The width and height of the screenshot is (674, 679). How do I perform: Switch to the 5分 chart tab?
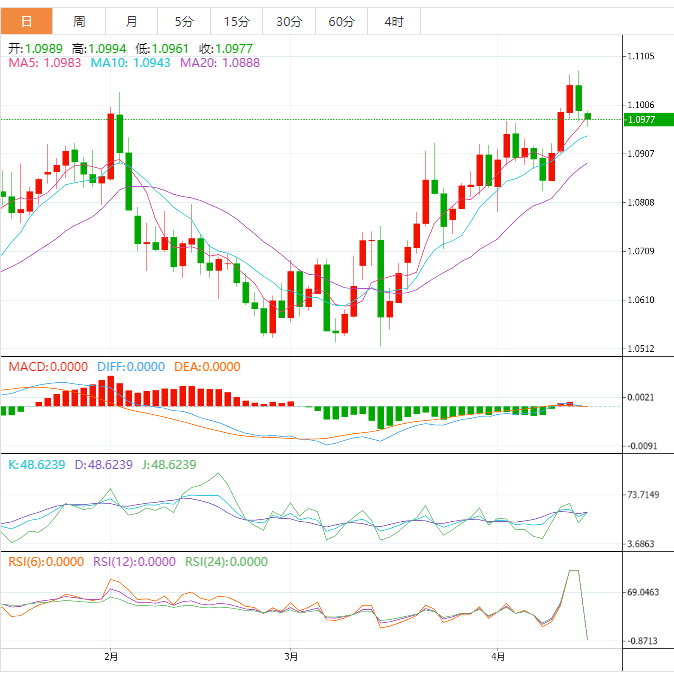pos(184,21)
